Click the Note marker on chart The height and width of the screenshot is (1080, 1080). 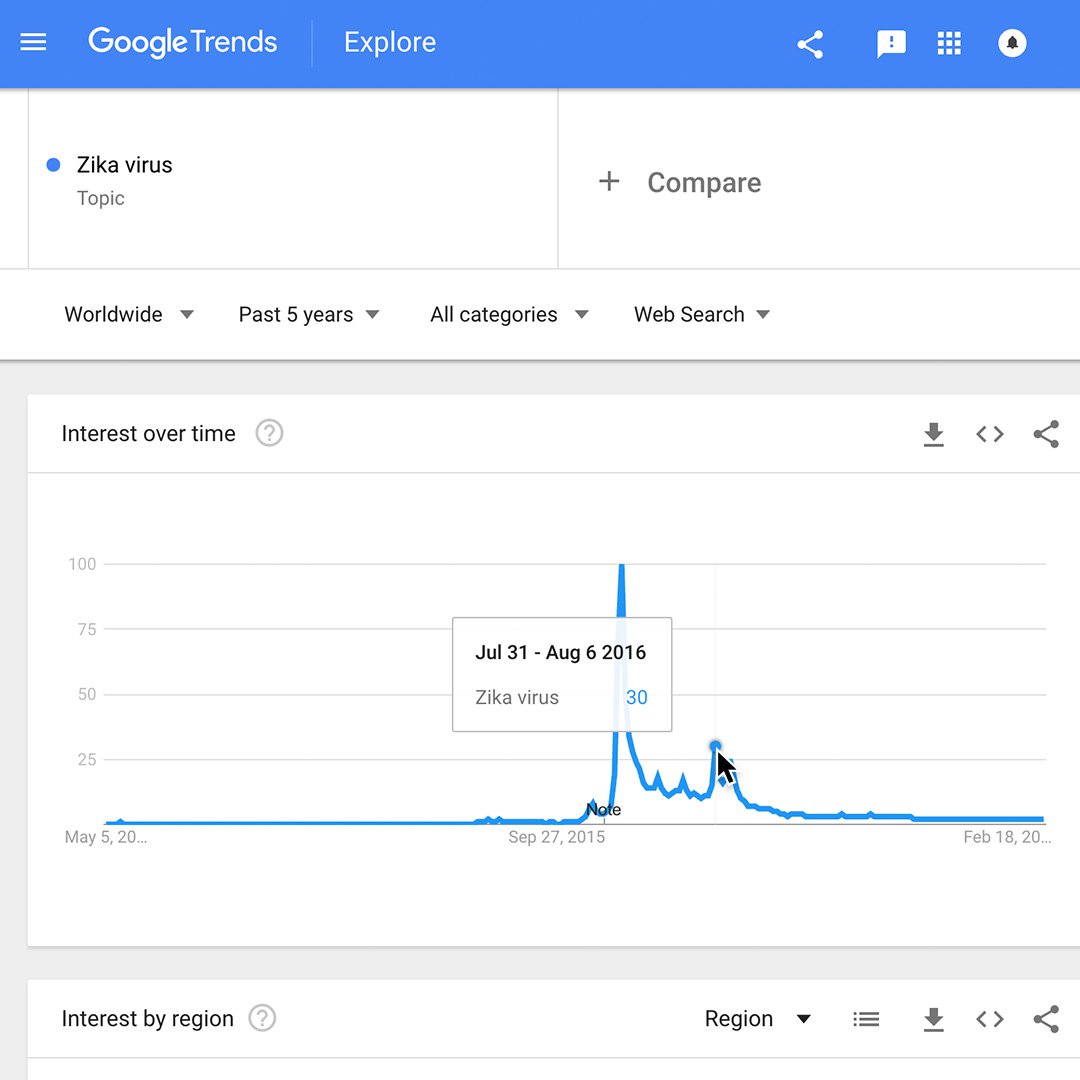point(603,810)
